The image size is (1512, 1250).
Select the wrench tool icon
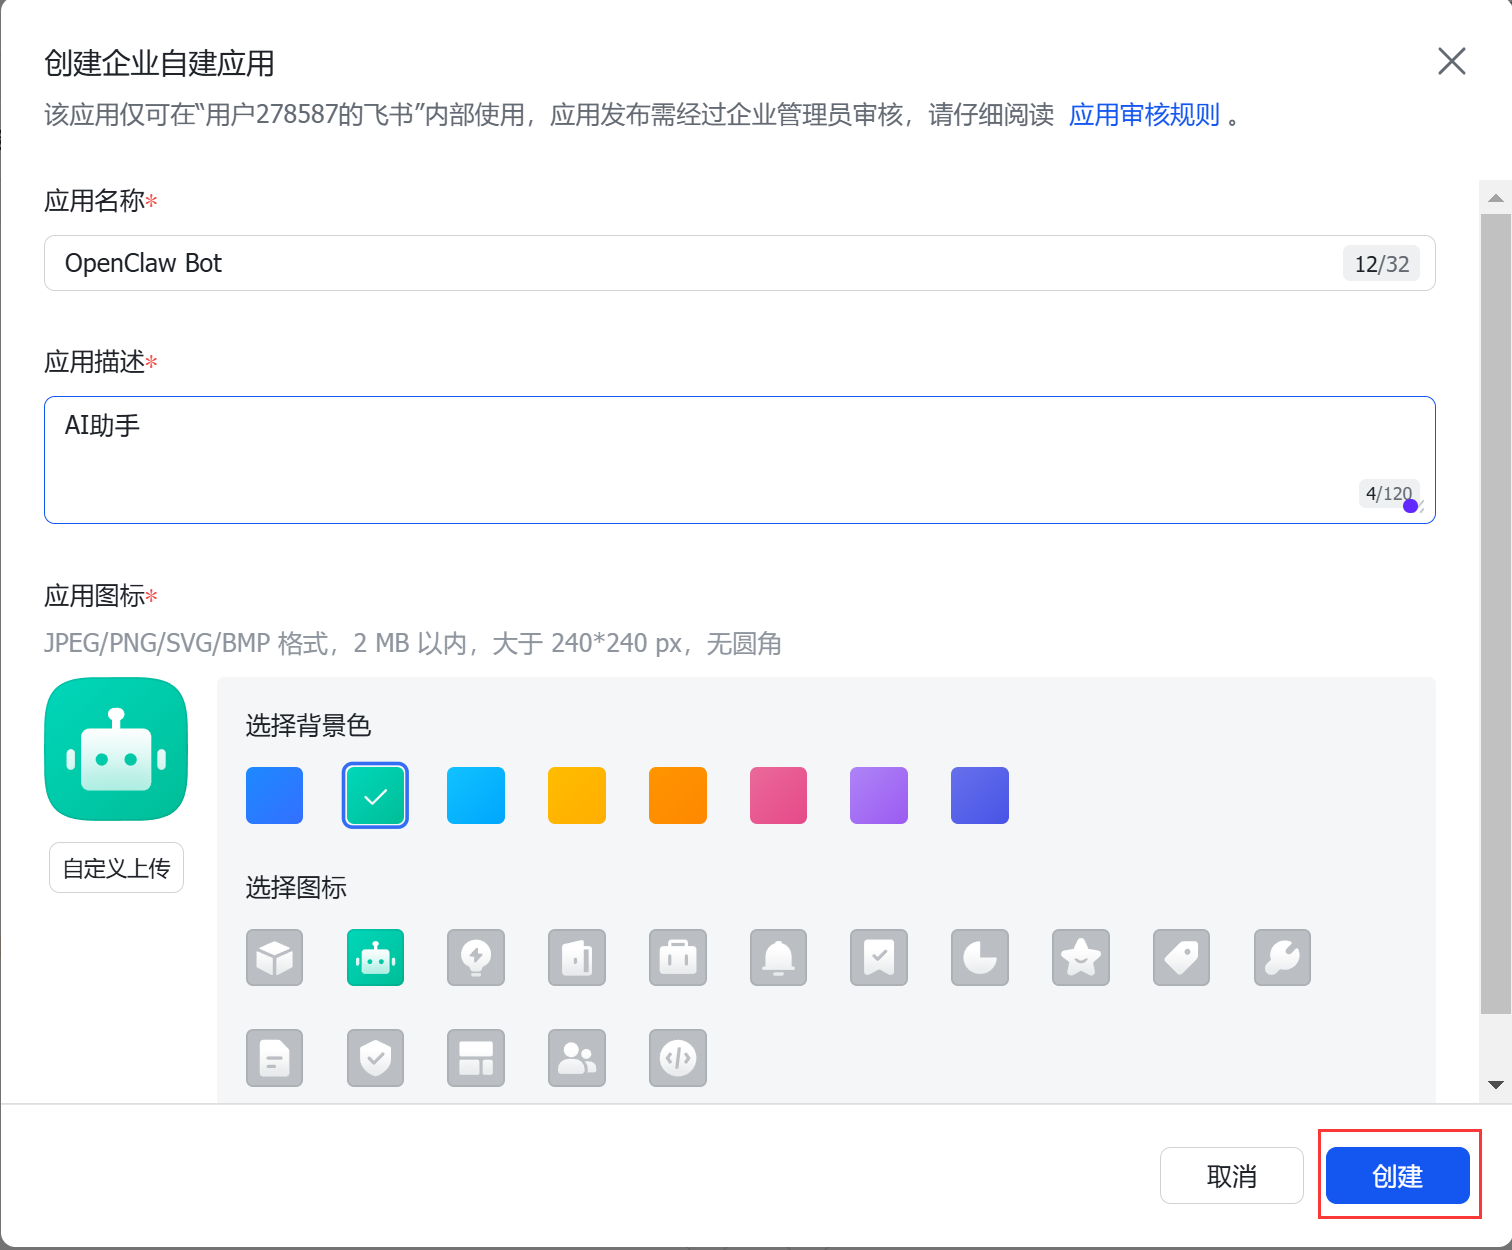coord(1282,958)
